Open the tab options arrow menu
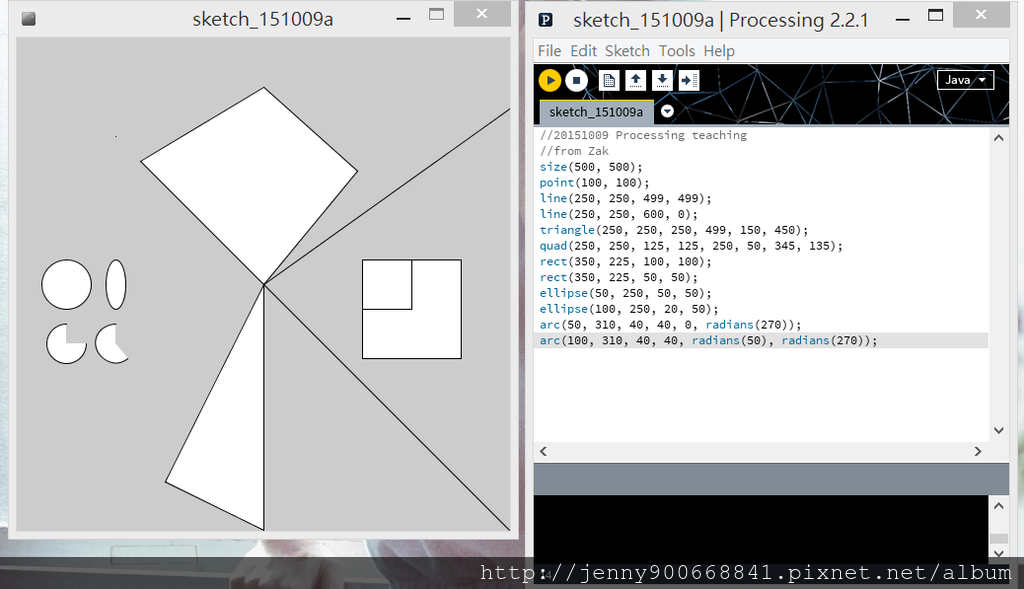1024x589 pixels. pos(667,111)
